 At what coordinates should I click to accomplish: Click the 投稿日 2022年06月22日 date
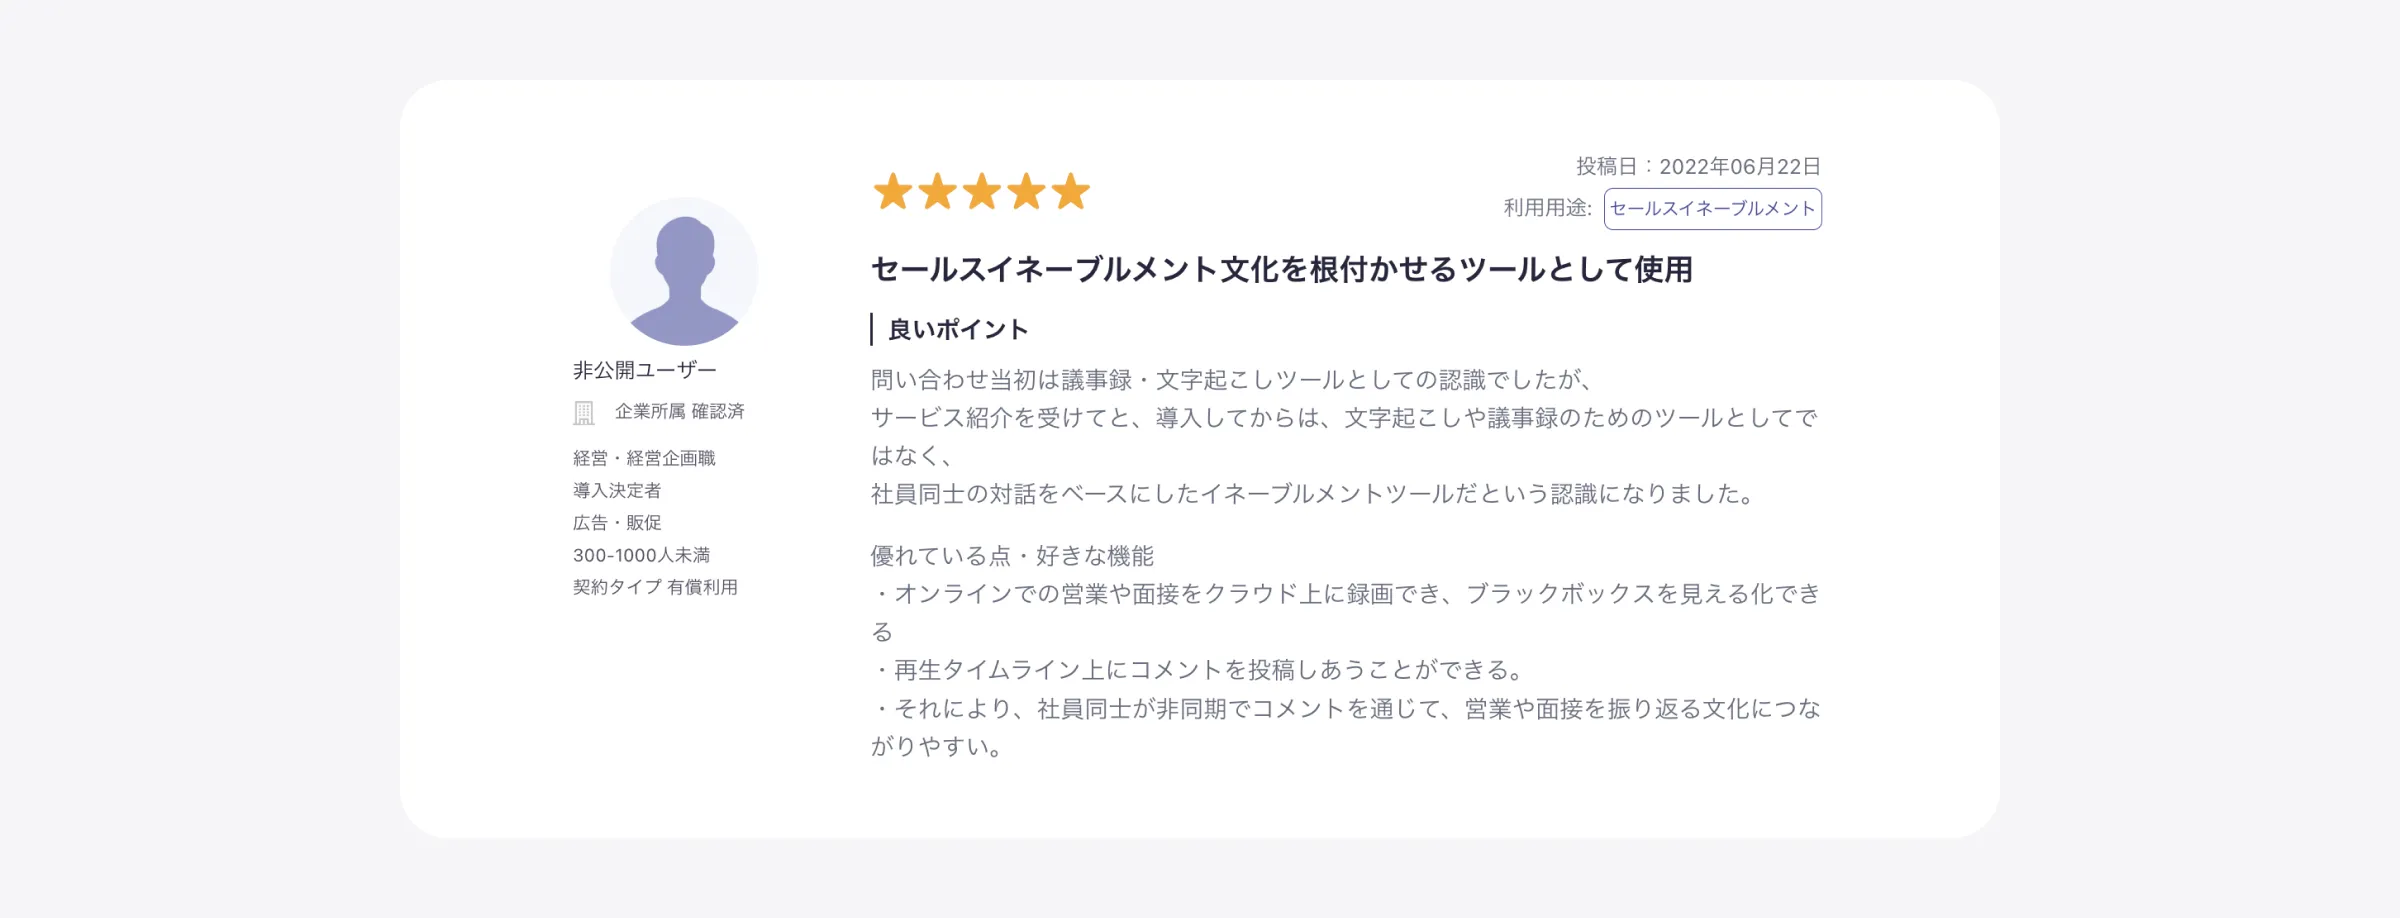coord(1698,167)
